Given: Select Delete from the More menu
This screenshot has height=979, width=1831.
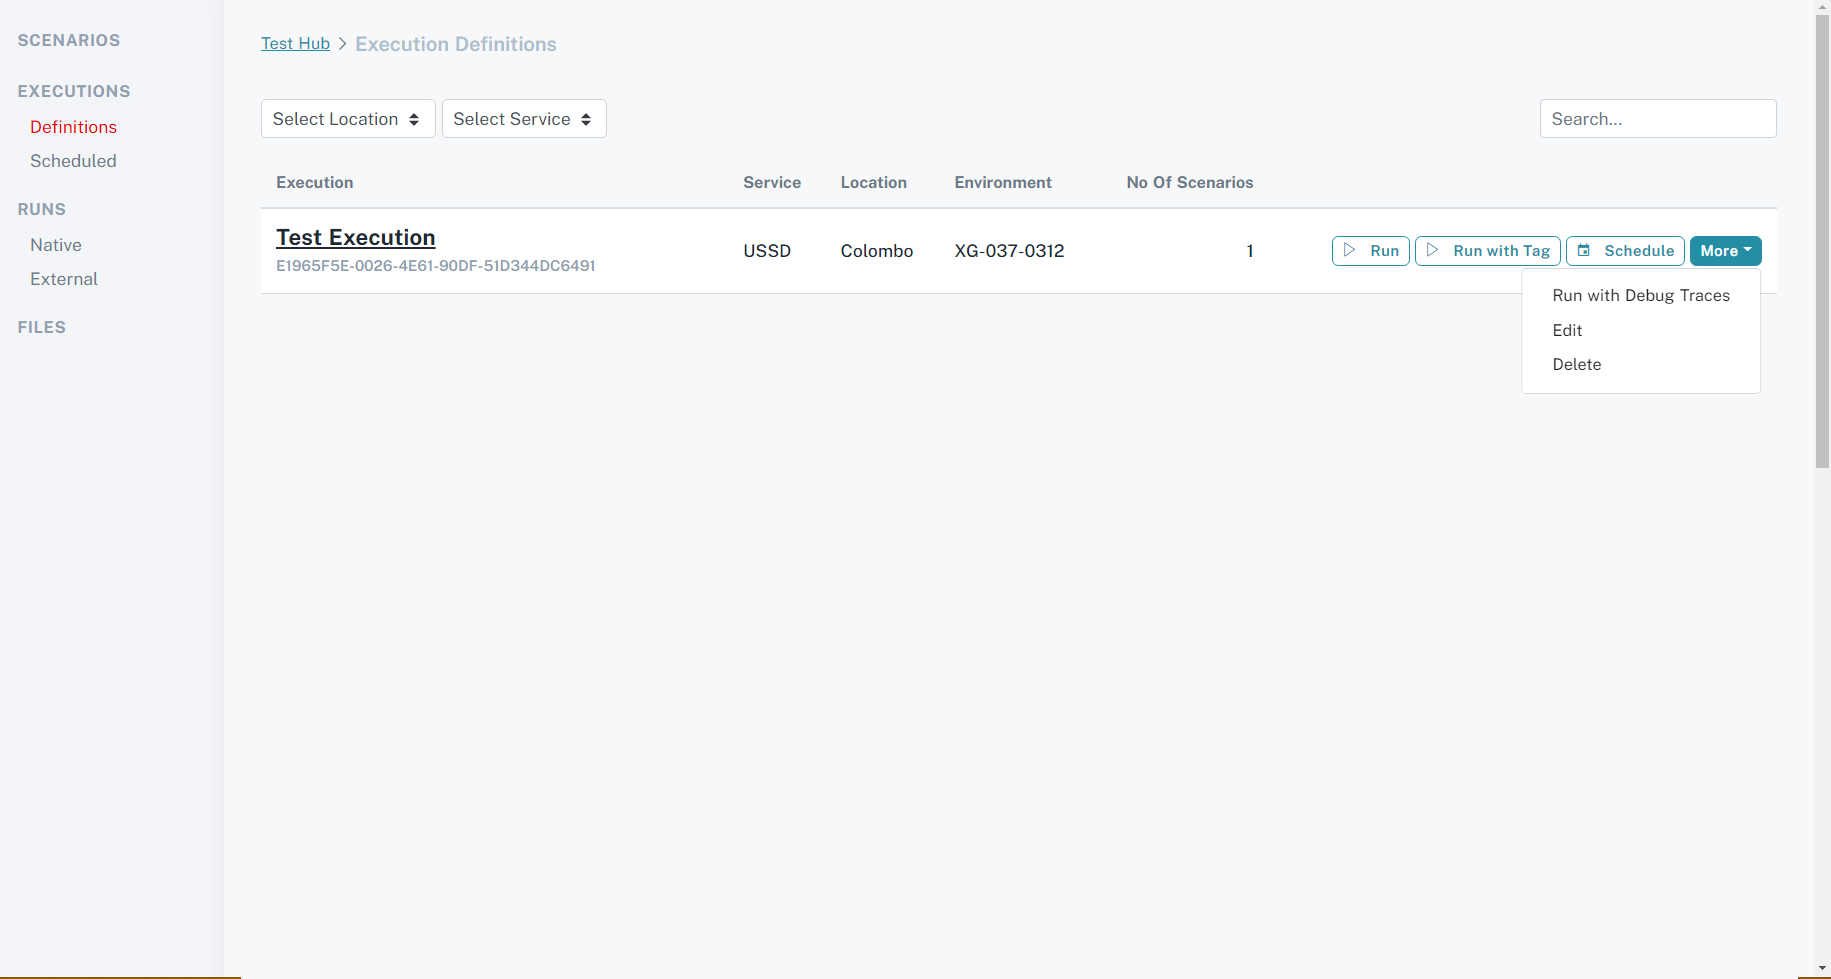Looking at the screenshot, I should click(x=1576, y=365).
